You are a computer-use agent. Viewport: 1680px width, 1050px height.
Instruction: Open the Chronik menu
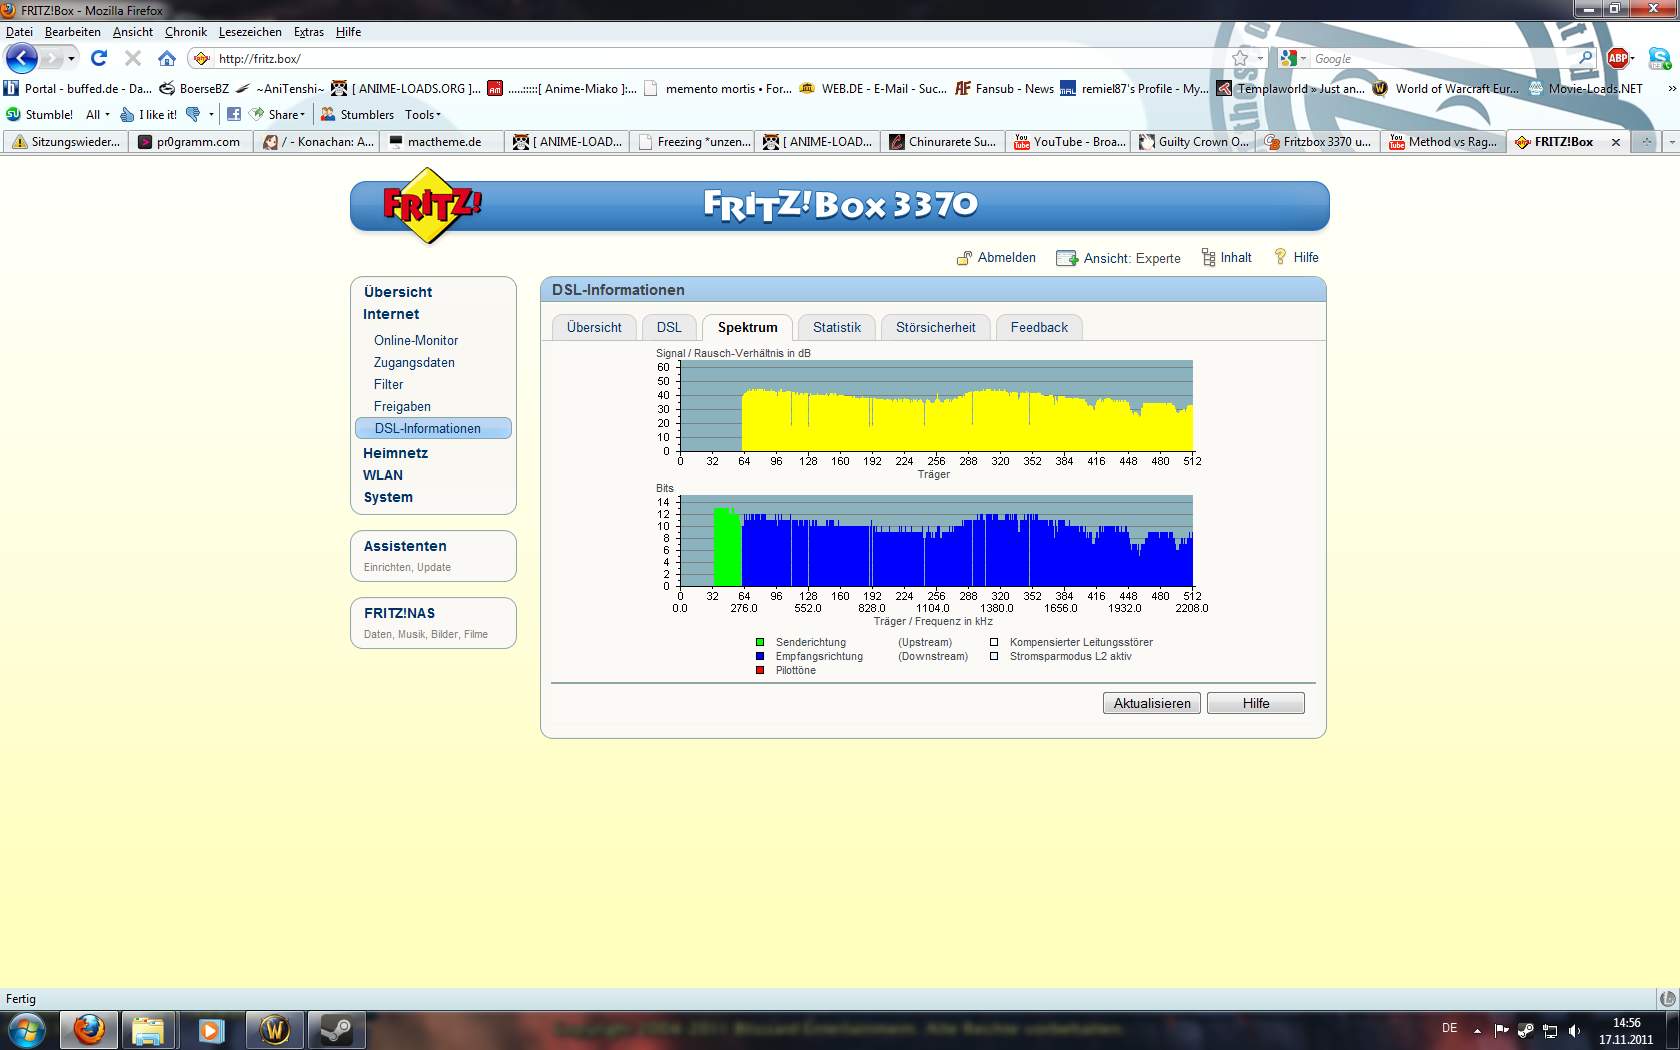pos(185,32)
